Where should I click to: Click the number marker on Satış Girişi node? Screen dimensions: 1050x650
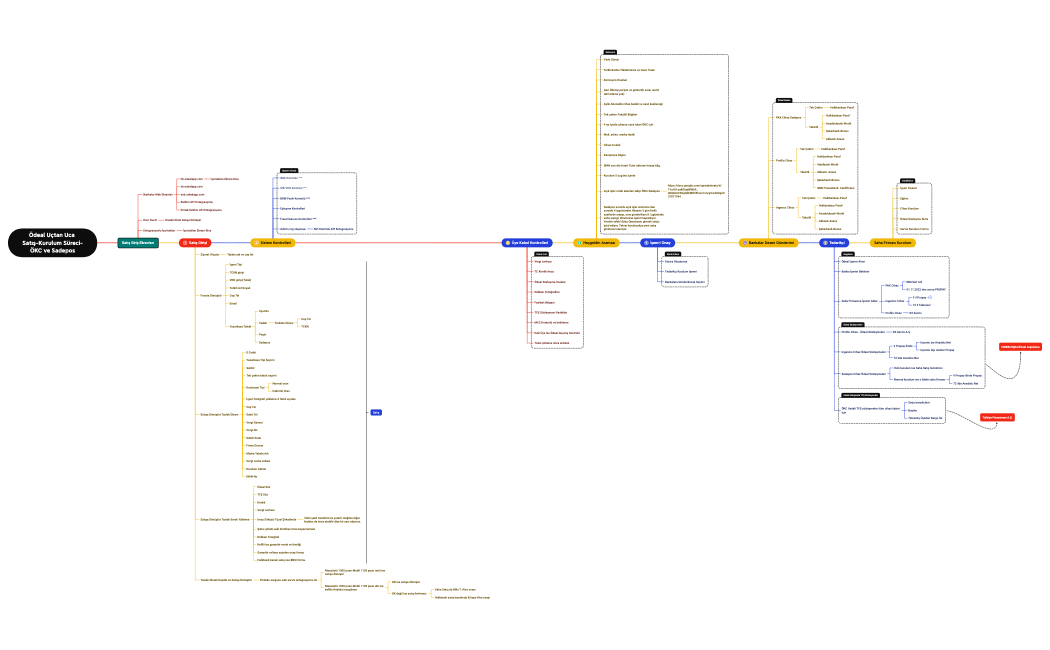[185, 243]
